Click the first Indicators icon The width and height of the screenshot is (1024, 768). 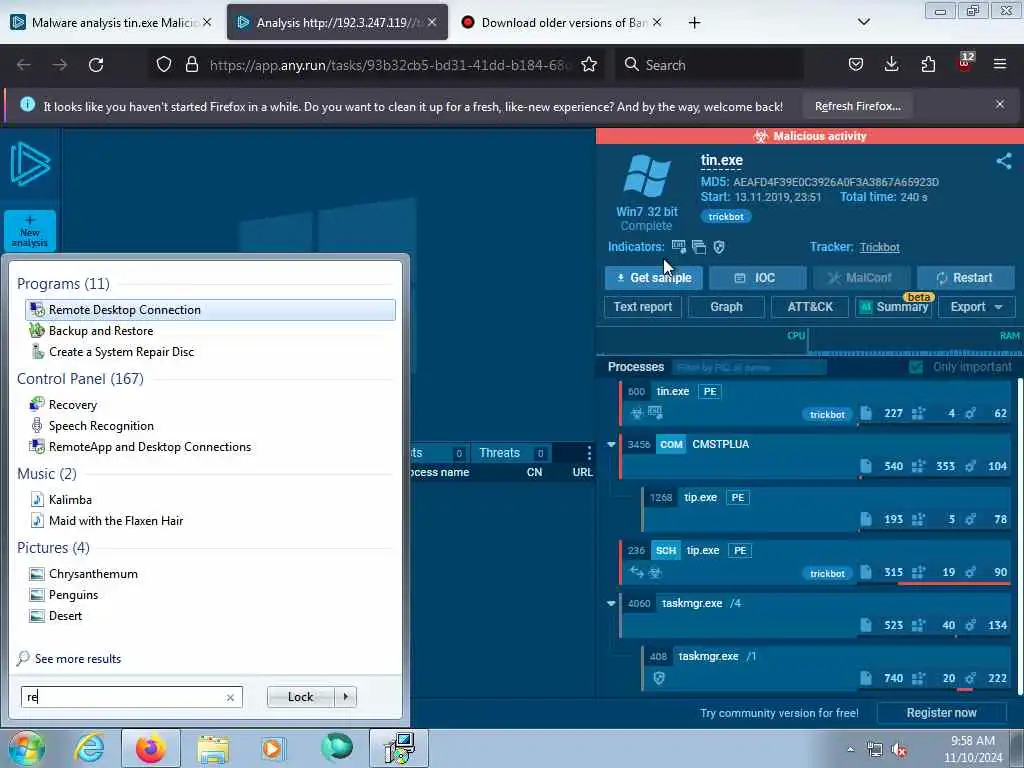[x=679, y=247]
